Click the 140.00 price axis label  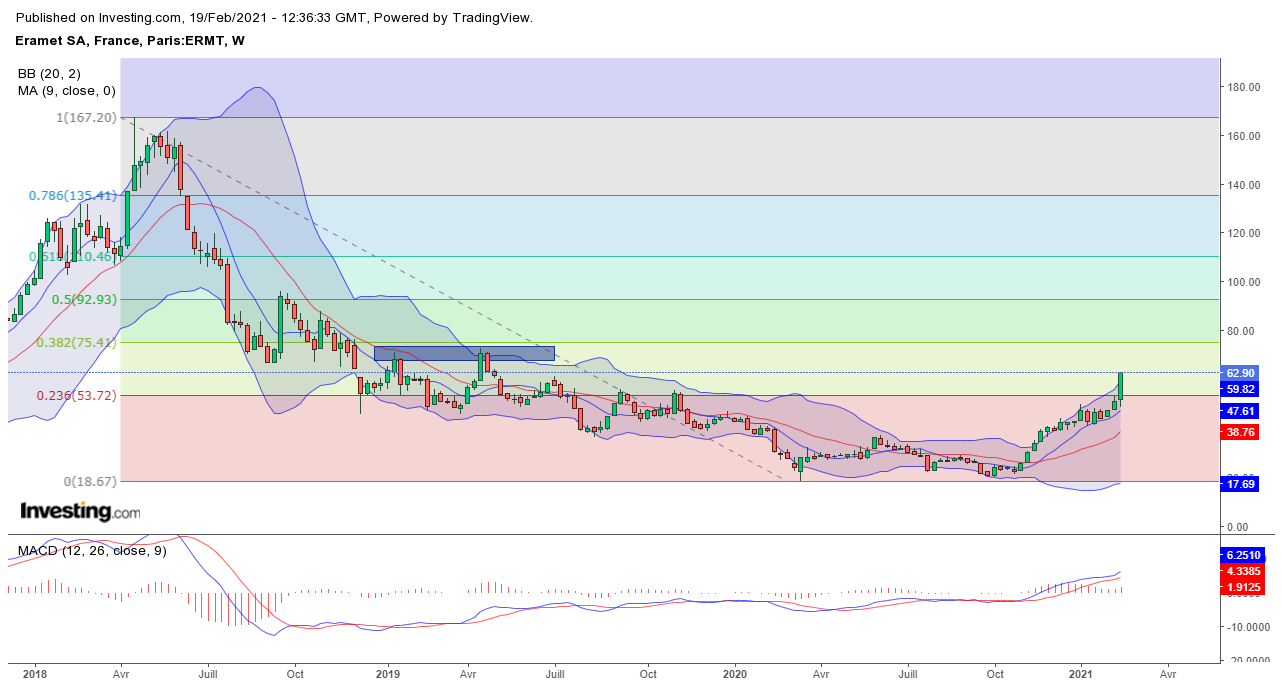click(x=1243, y=185)
